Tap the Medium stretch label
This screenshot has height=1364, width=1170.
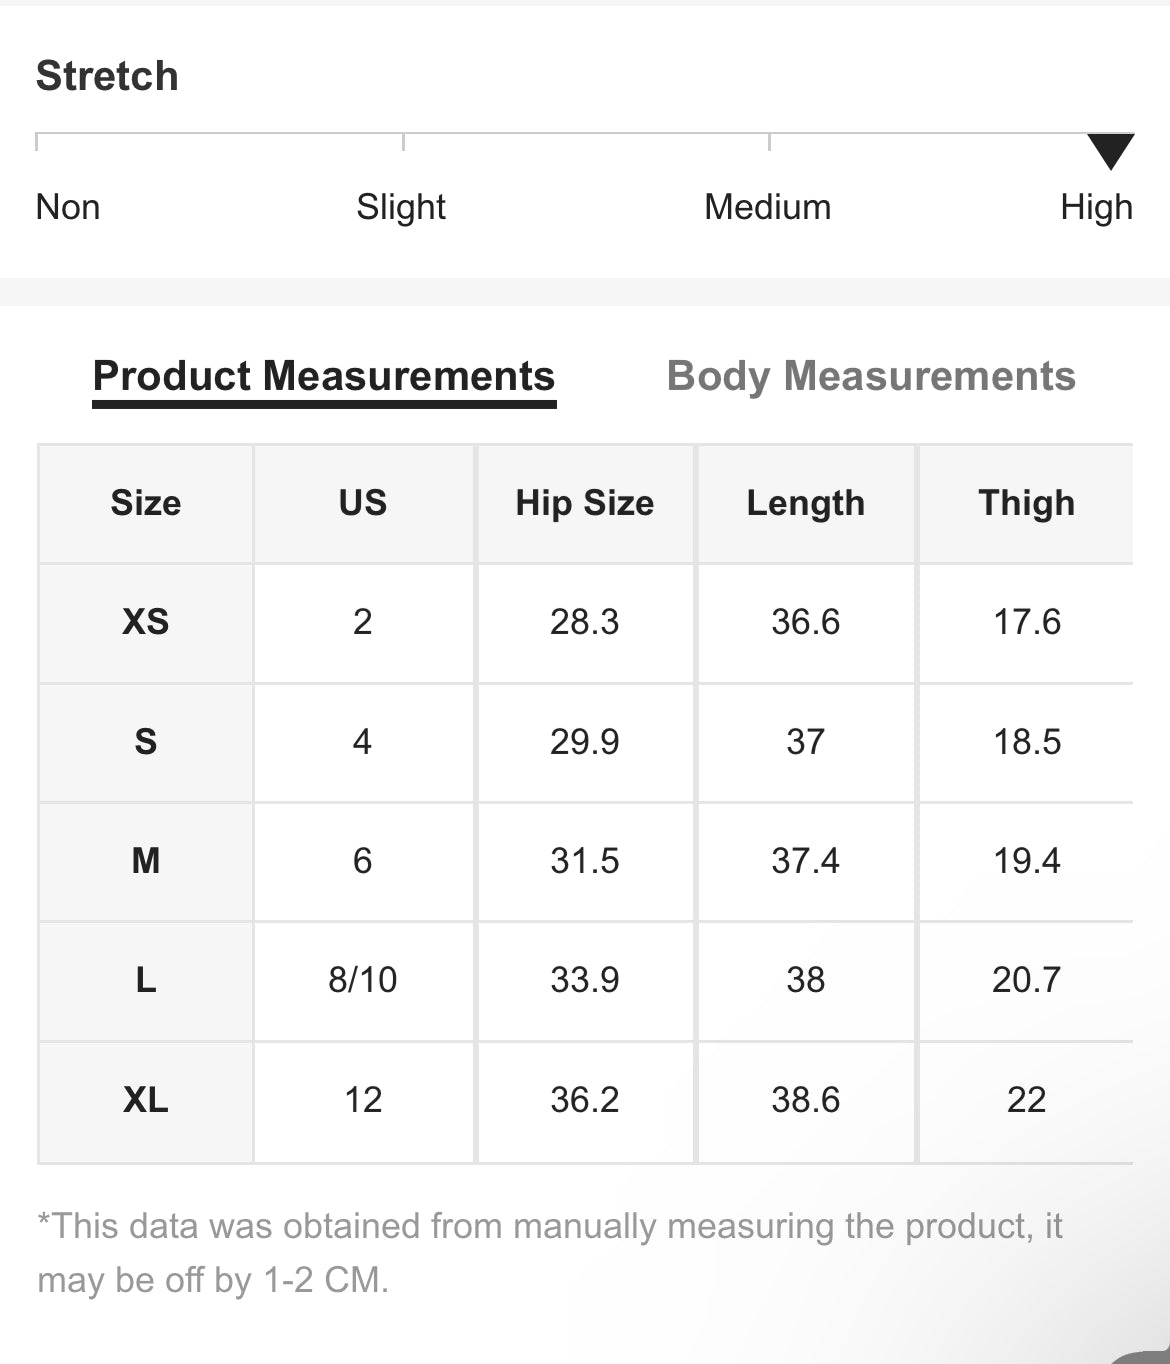coord(767,207)
